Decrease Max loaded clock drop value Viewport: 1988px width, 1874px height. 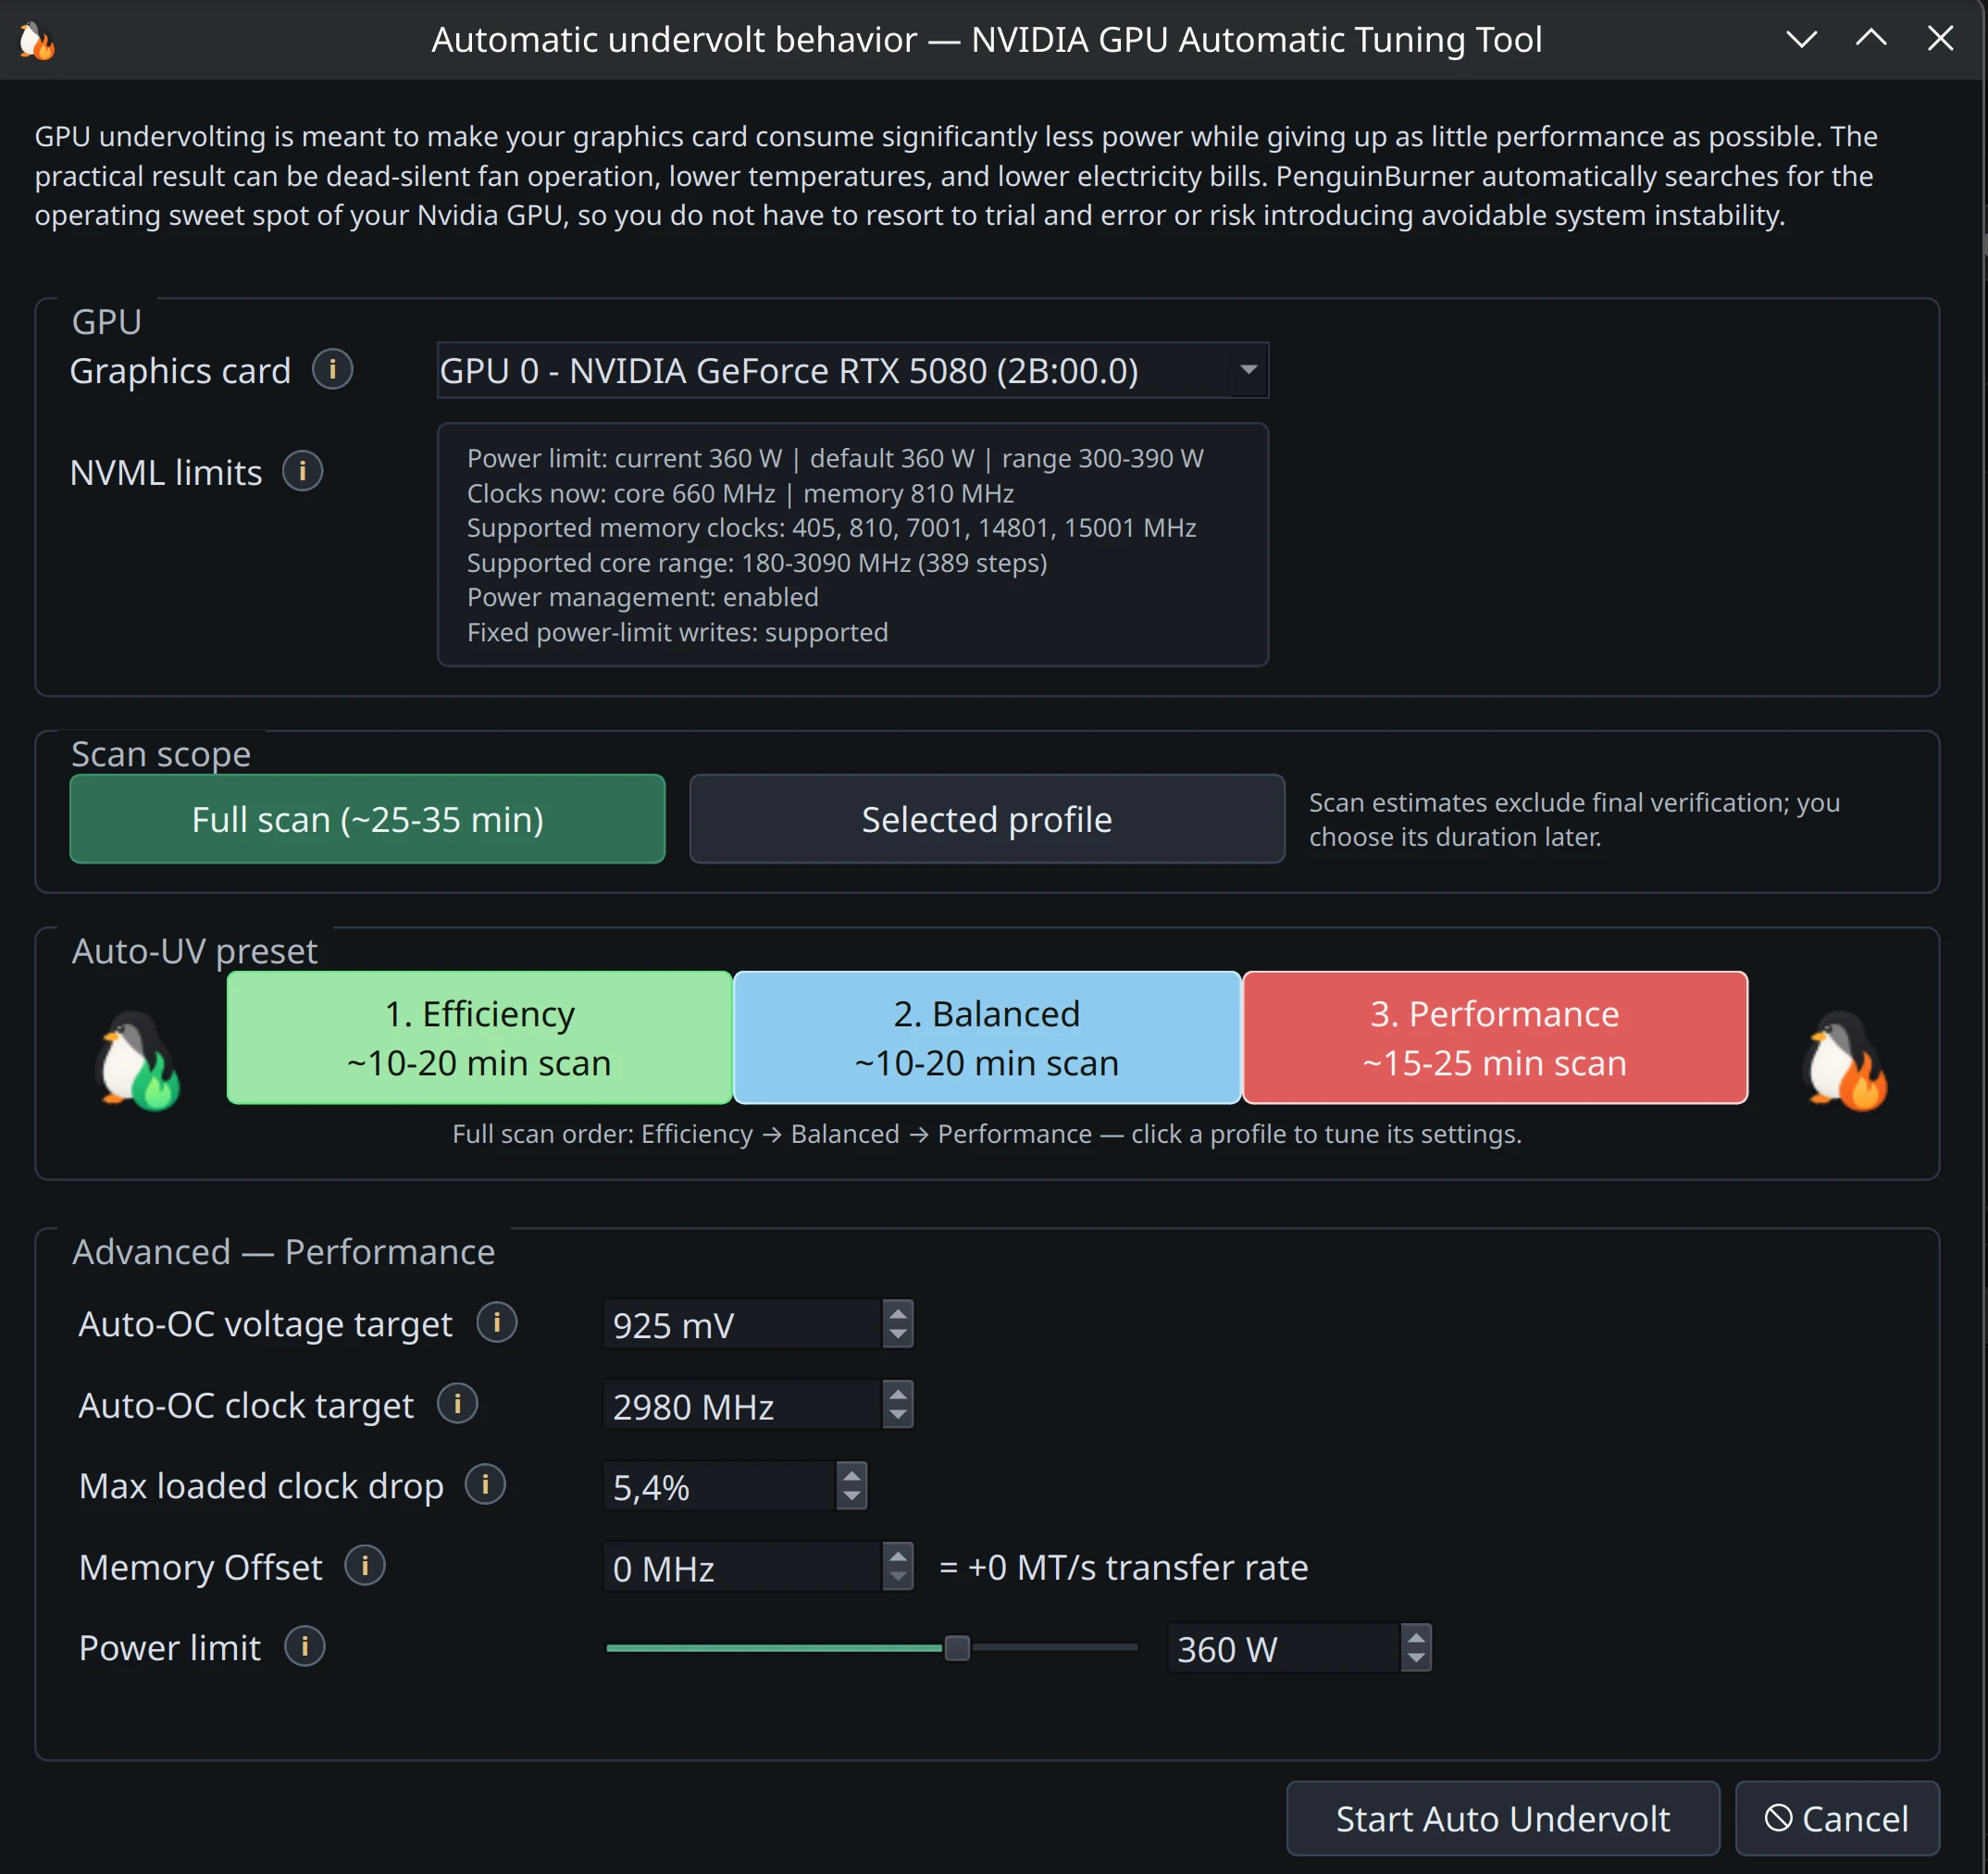tap(852, 1498)
